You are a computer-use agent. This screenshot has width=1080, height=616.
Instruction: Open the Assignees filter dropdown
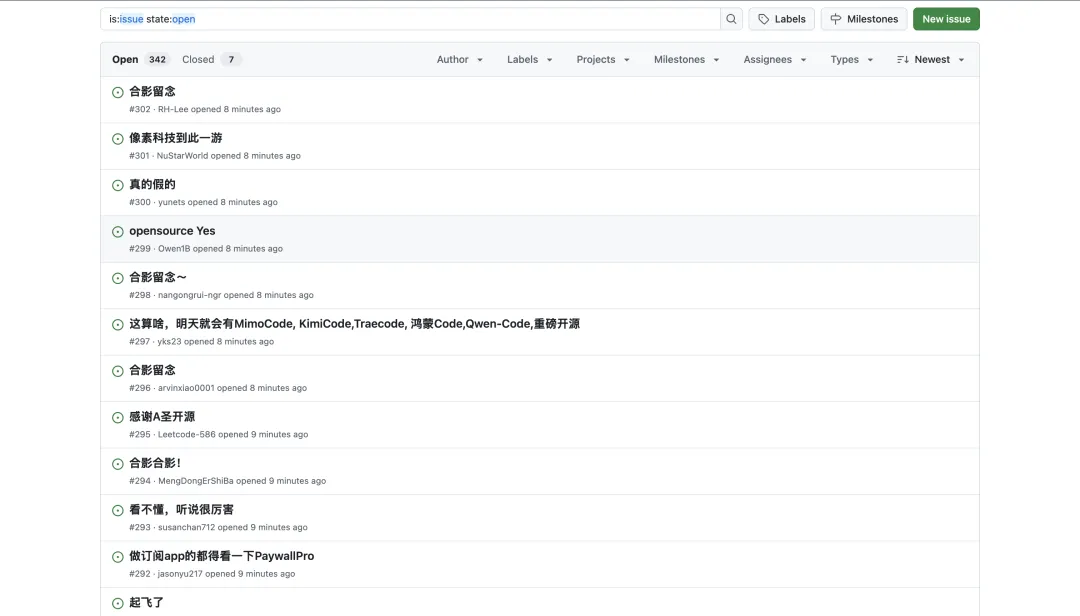[x=775, y=59]
